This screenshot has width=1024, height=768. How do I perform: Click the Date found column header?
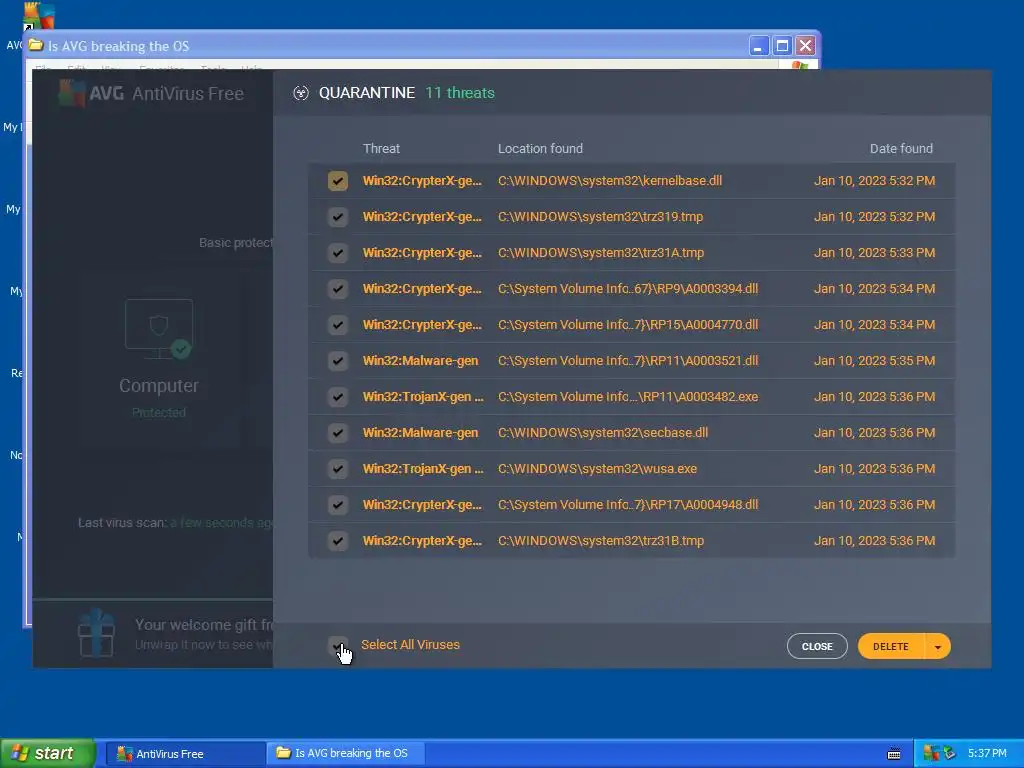[x=901, y=148]
